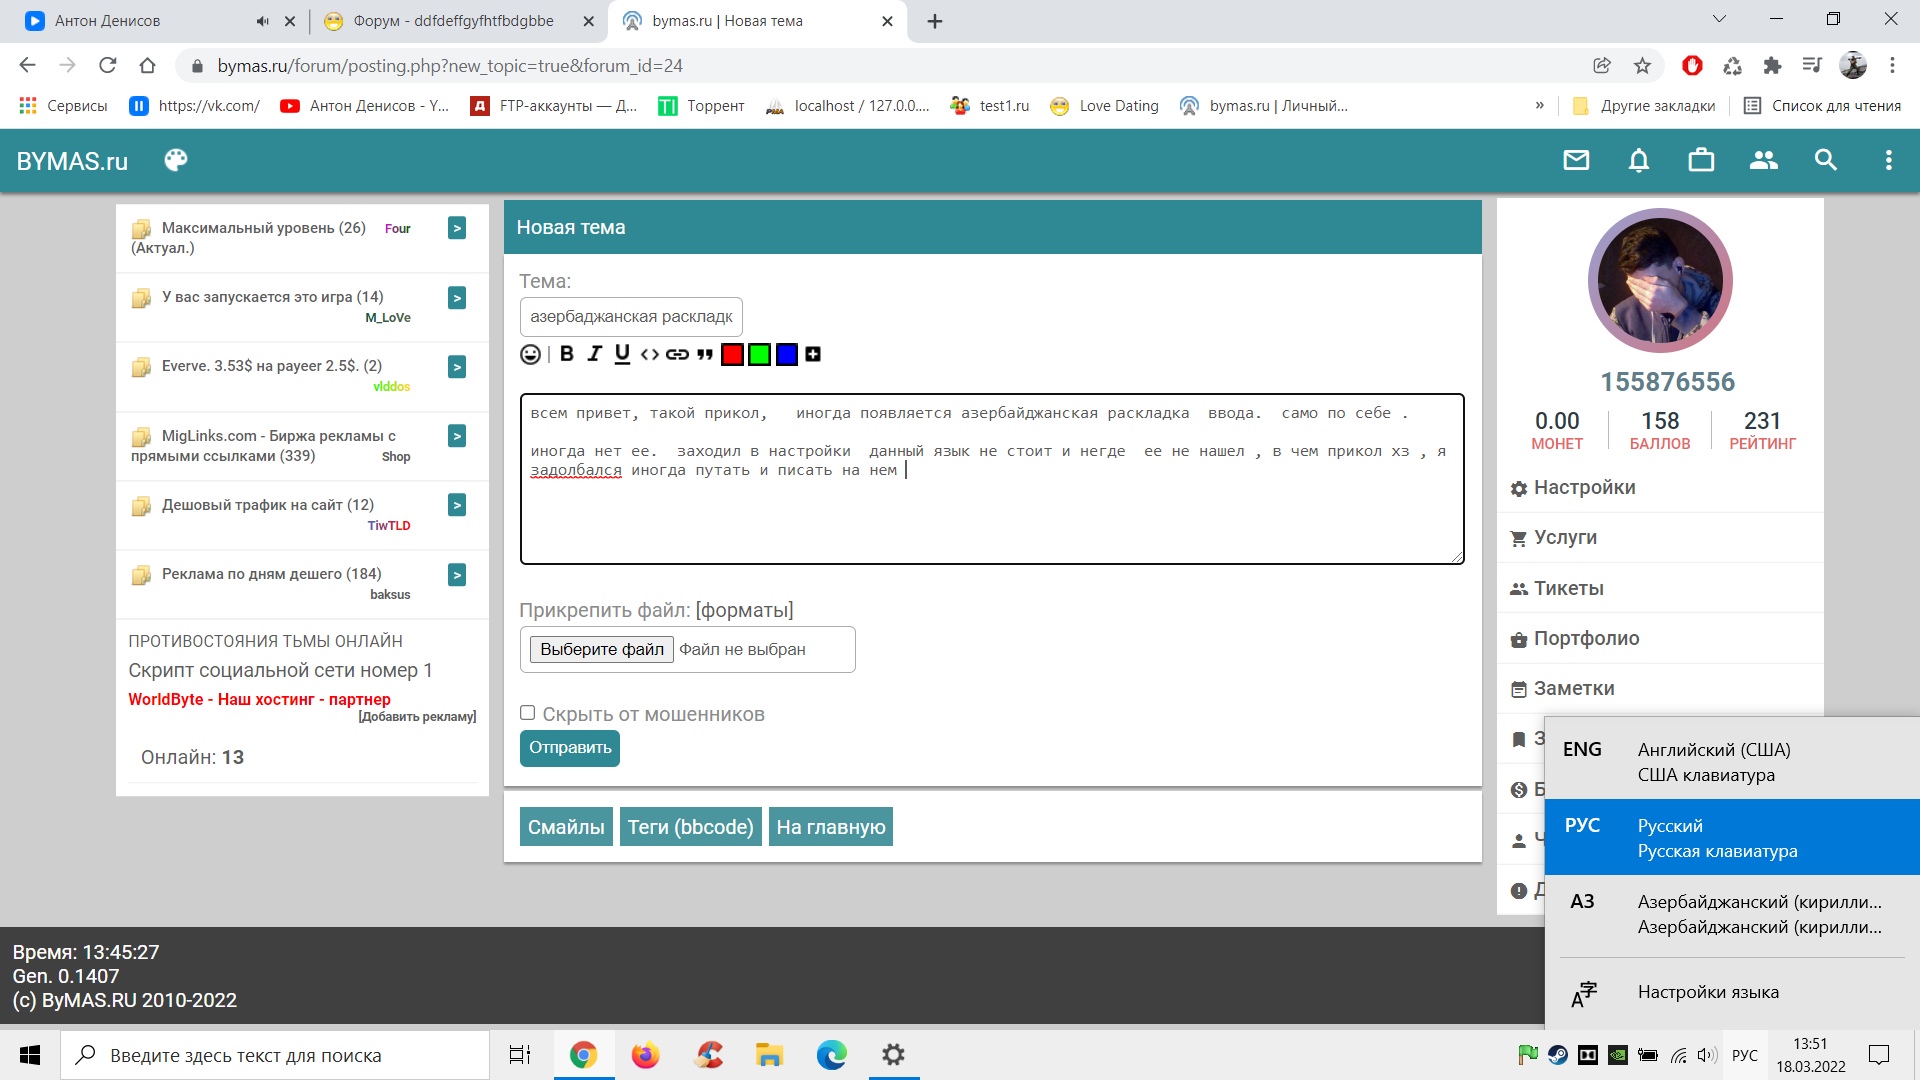
Task: Open 'Настройки' in profile sidebar menu
Action: click(1584, 487)
